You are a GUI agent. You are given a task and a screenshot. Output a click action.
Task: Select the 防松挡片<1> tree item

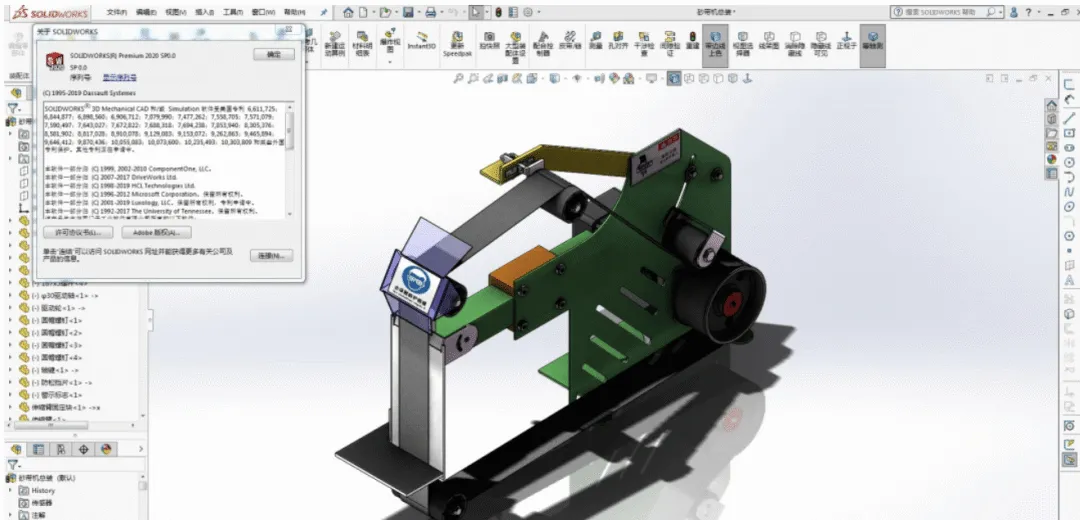(x=62, y=382)
